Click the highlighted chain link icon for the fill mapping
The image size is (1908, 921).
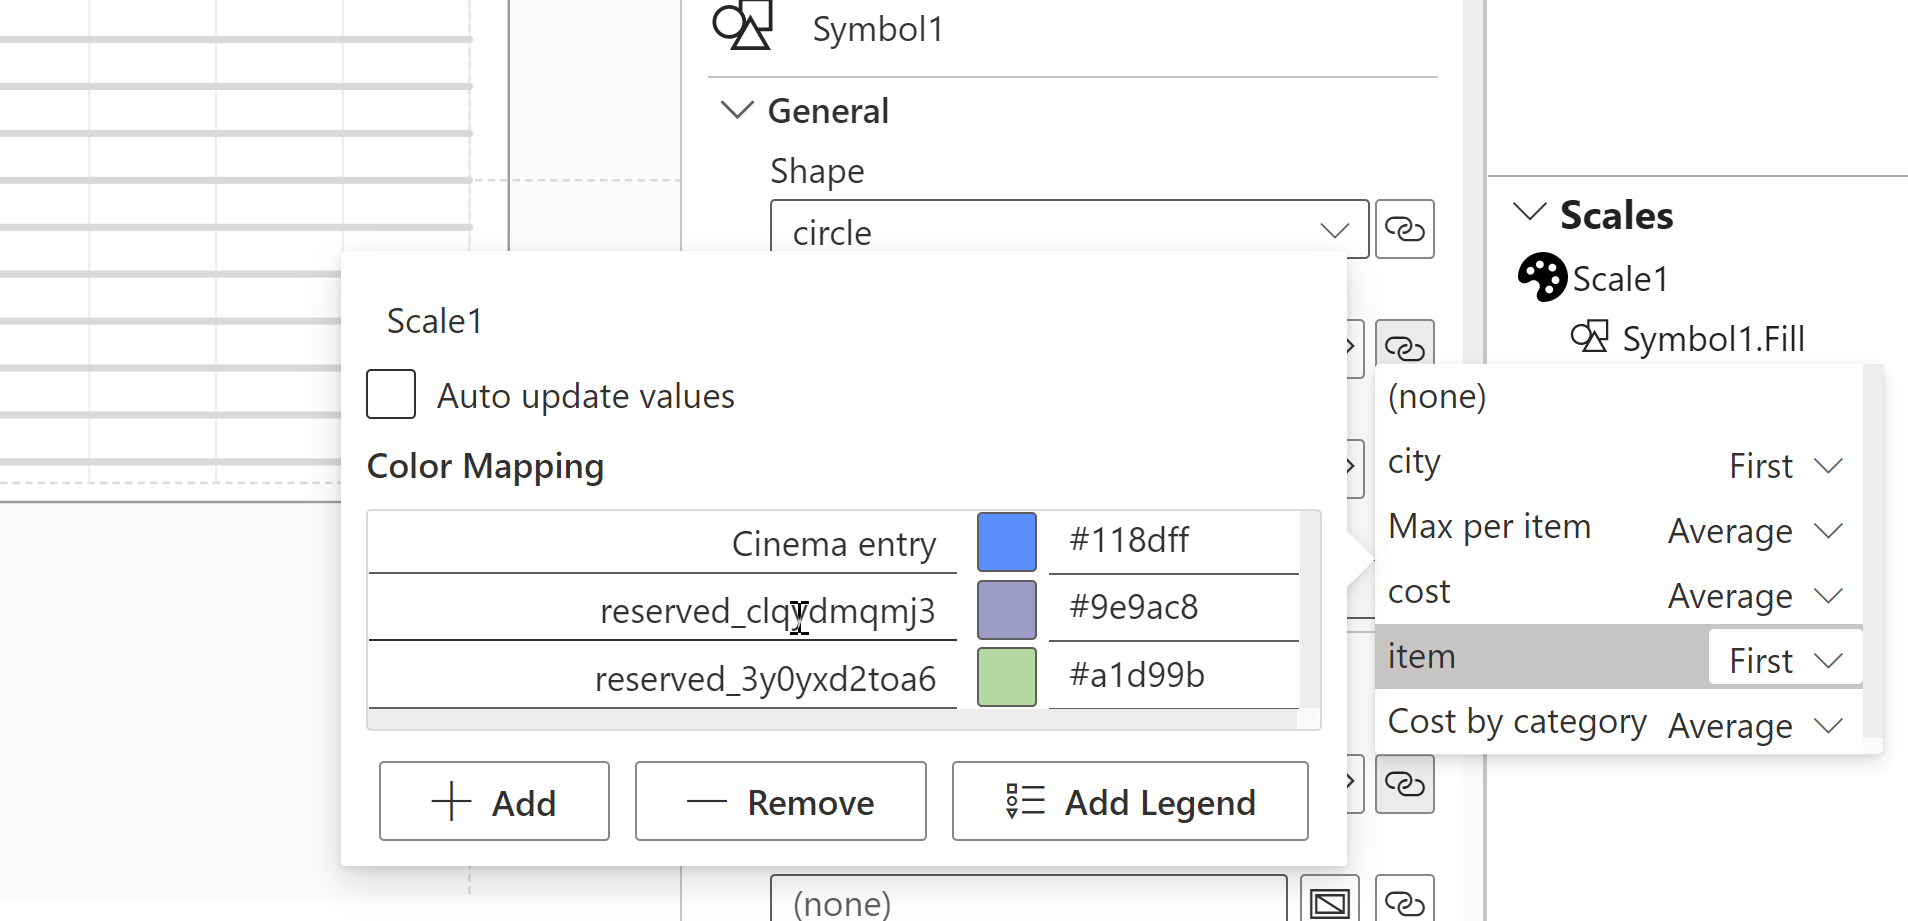pos(1405,349)
